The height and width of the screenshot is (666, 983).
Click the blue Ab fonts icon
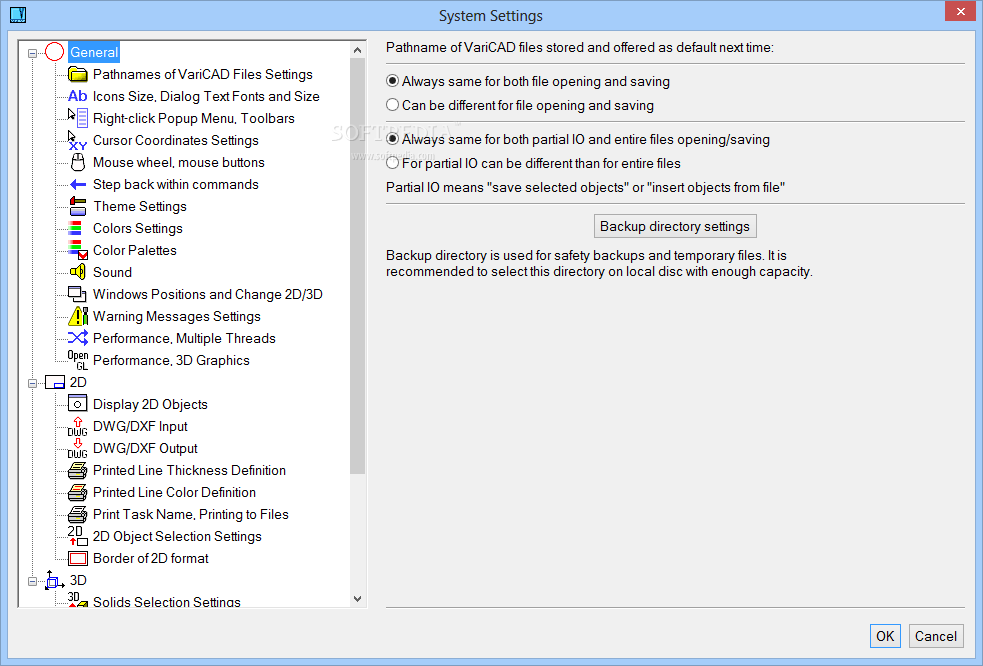[78, 96]
